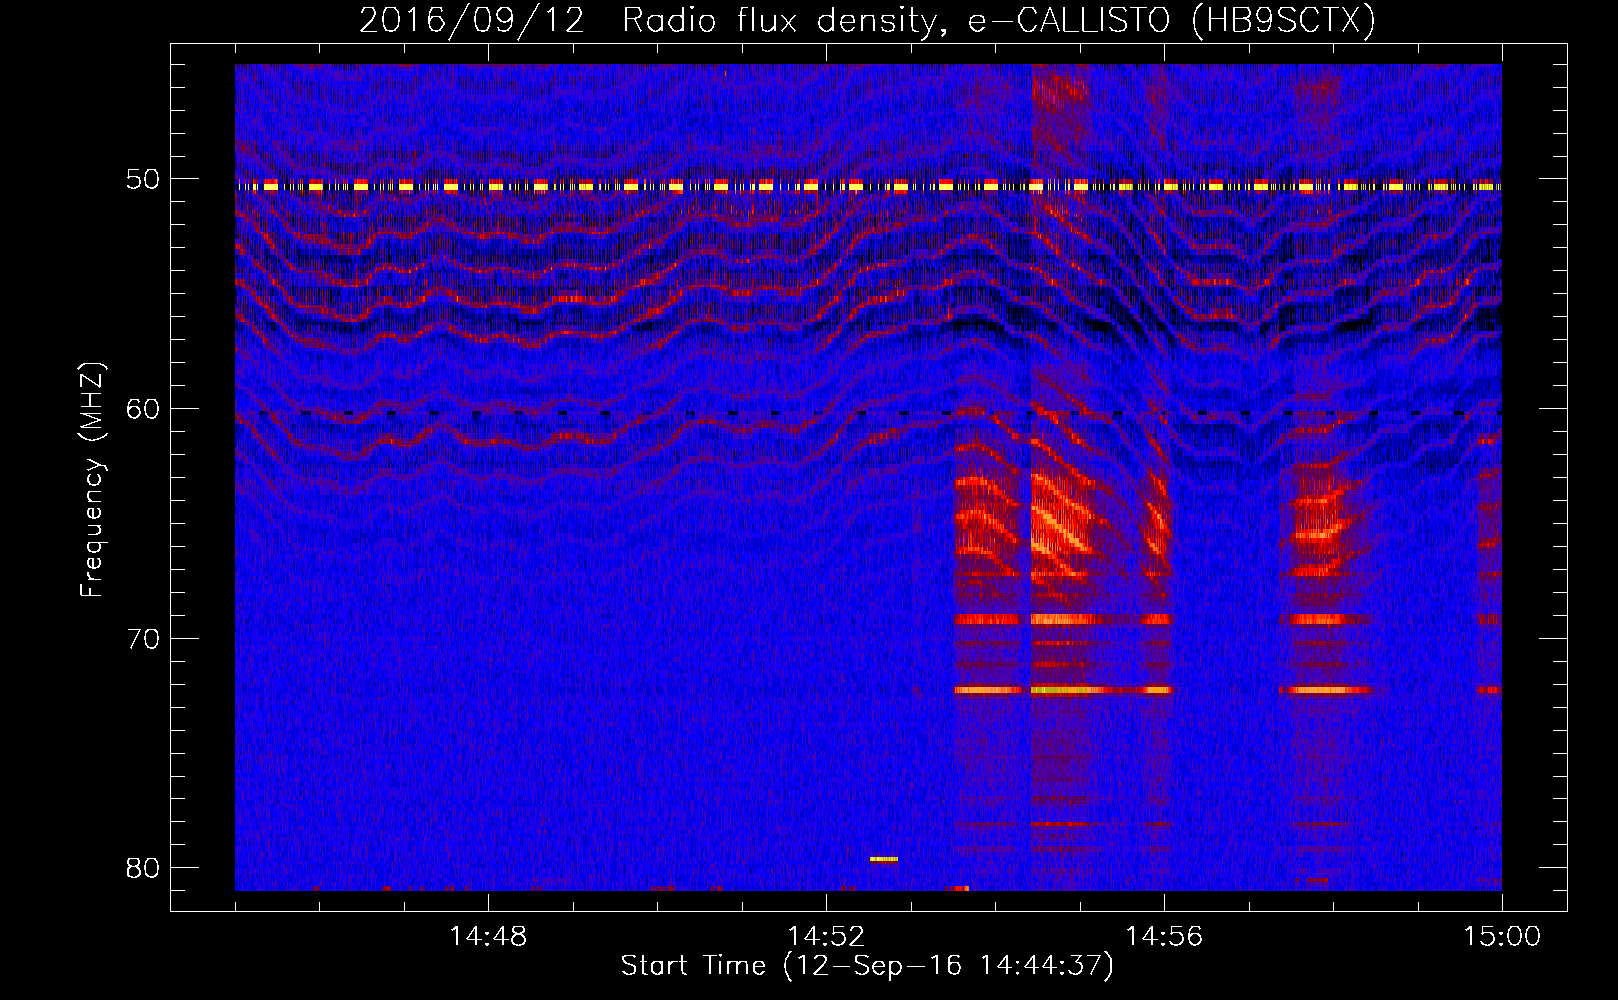Click the 14:48 time tick label

point(488,937)
